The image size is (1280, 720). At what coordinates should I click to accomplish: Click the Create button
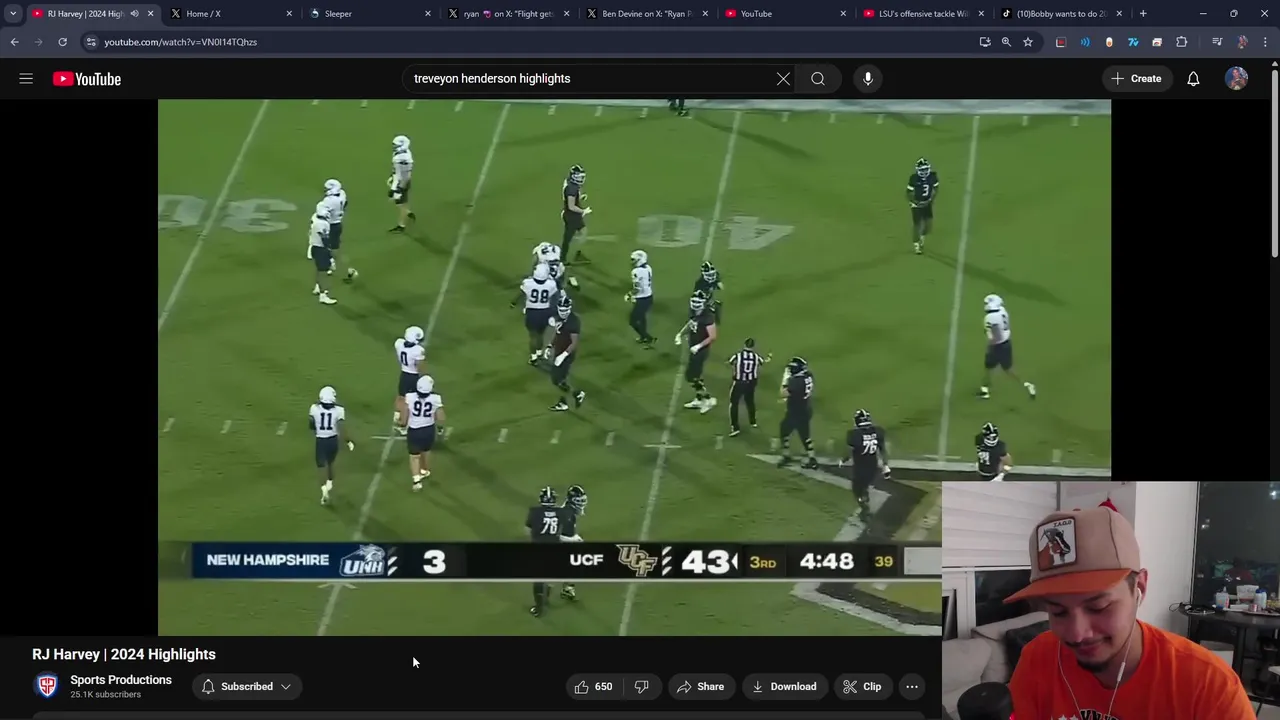point(1136,78)
